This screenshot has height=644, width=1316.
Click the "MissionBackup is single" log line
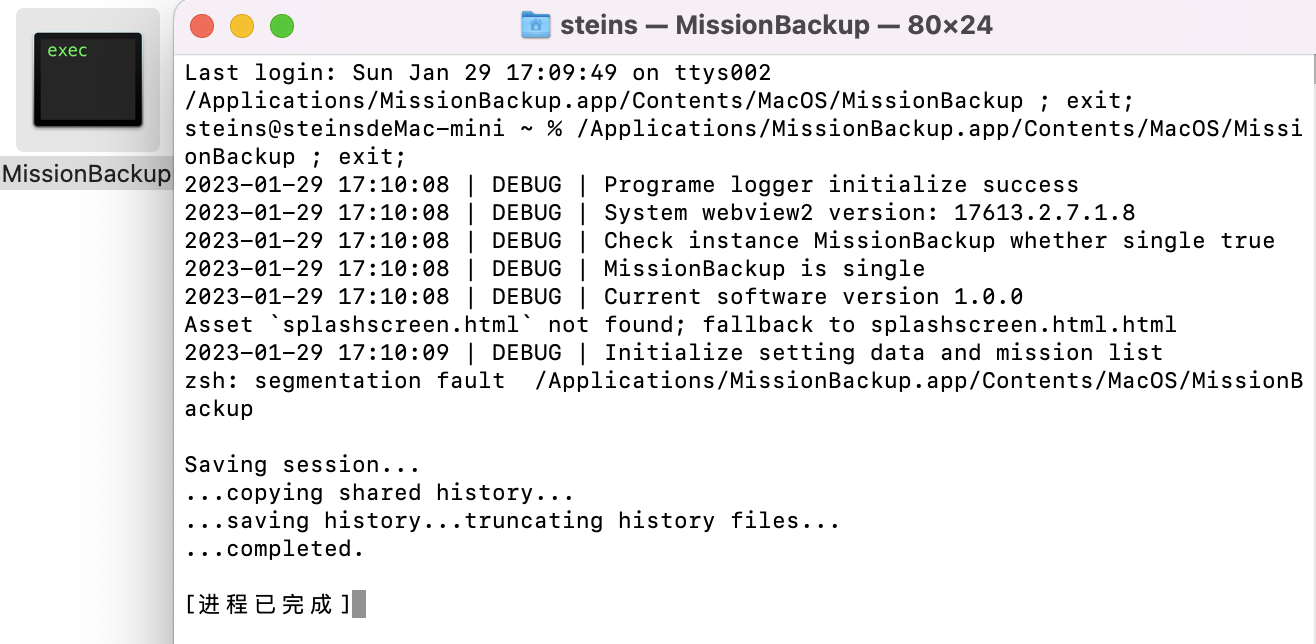point(555,269)
